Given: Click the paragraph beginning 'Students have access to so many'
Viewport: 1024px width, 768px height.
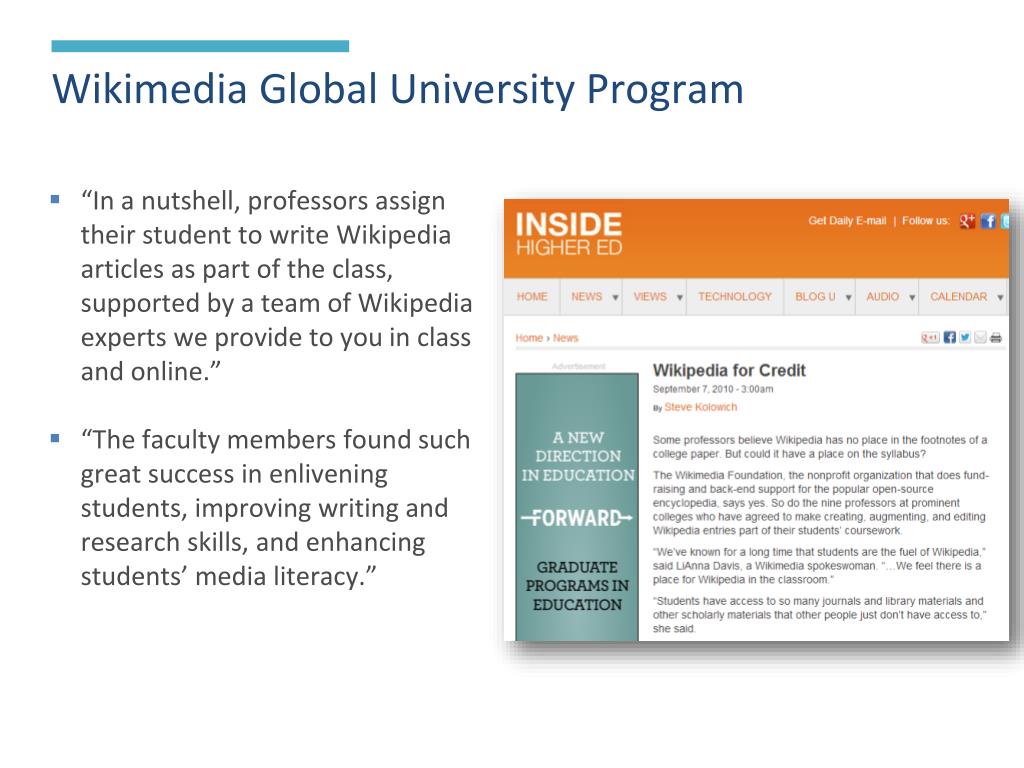Looking at the screenshot, I should pyautogui.click(x=820, y=615).
